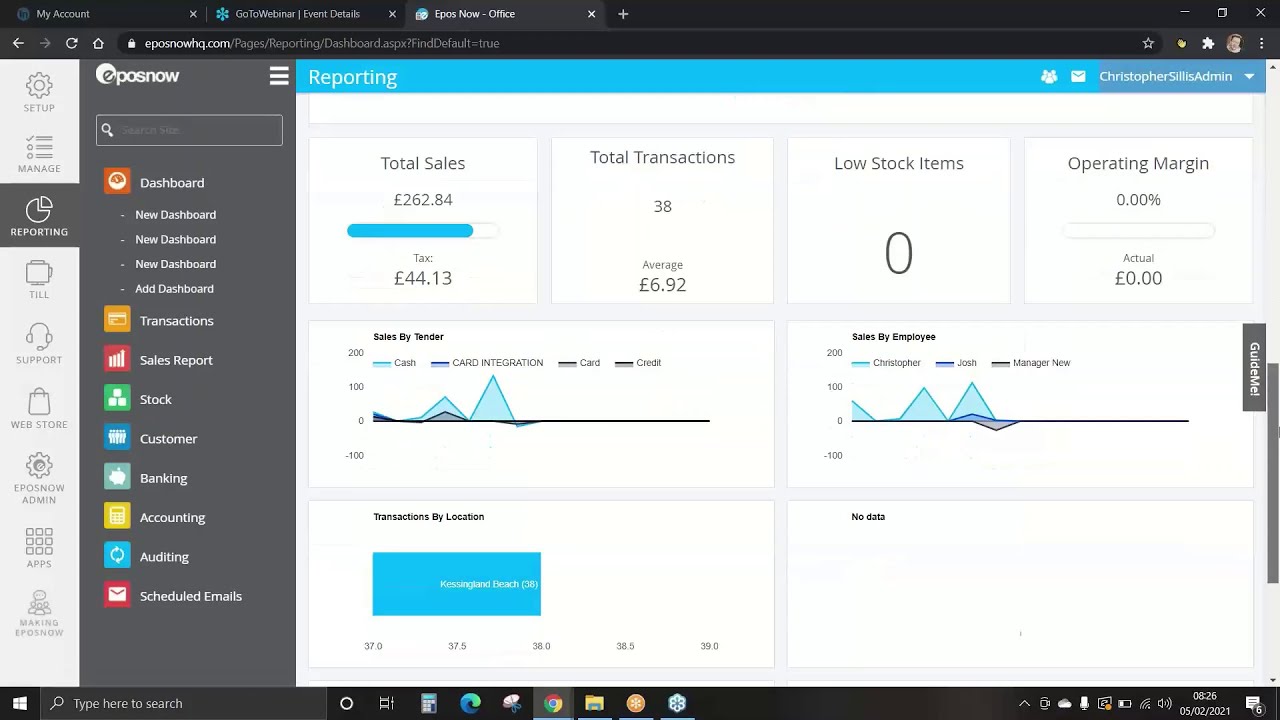The height and width of the screenshot is (720, 1280).
Task: Toggle the Josh legend series
Action: pos(956,363)
